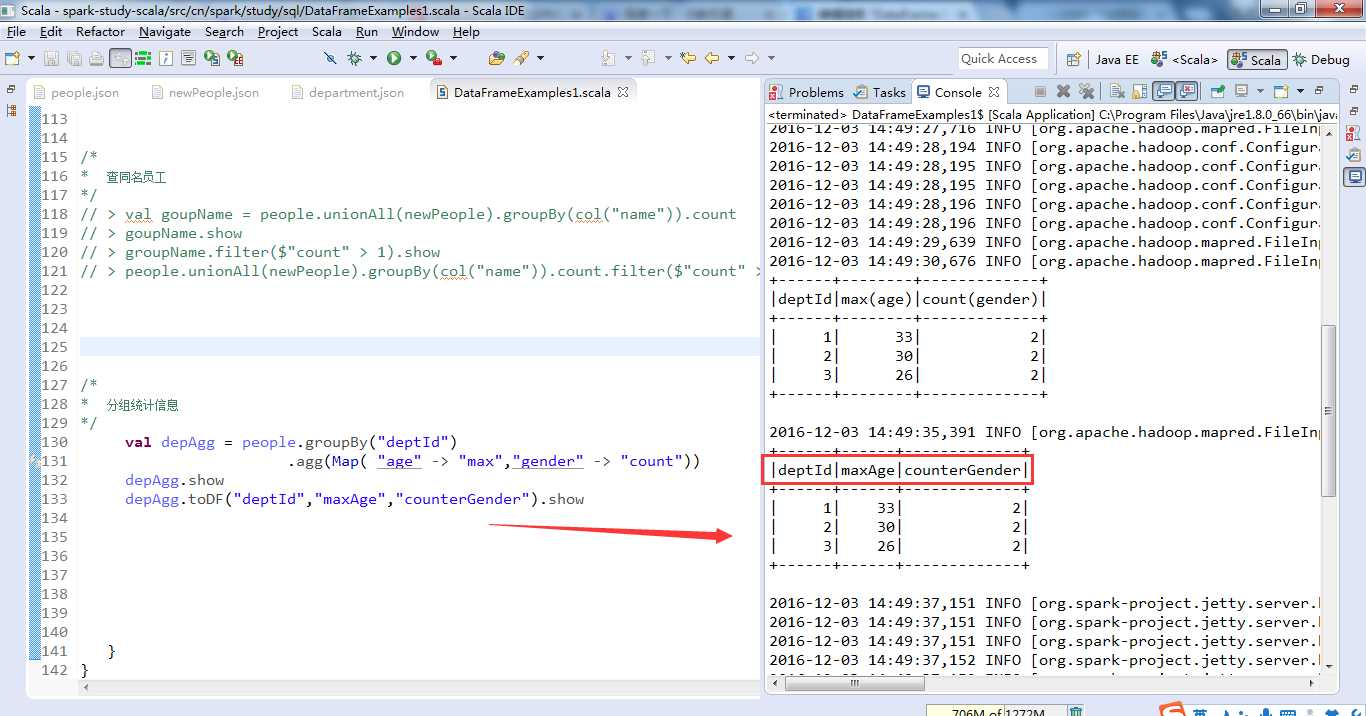This screenshot has height=716, width=1366.
Task: Click the Display Selected Console icon
Action: click(x=1242, y=91)
